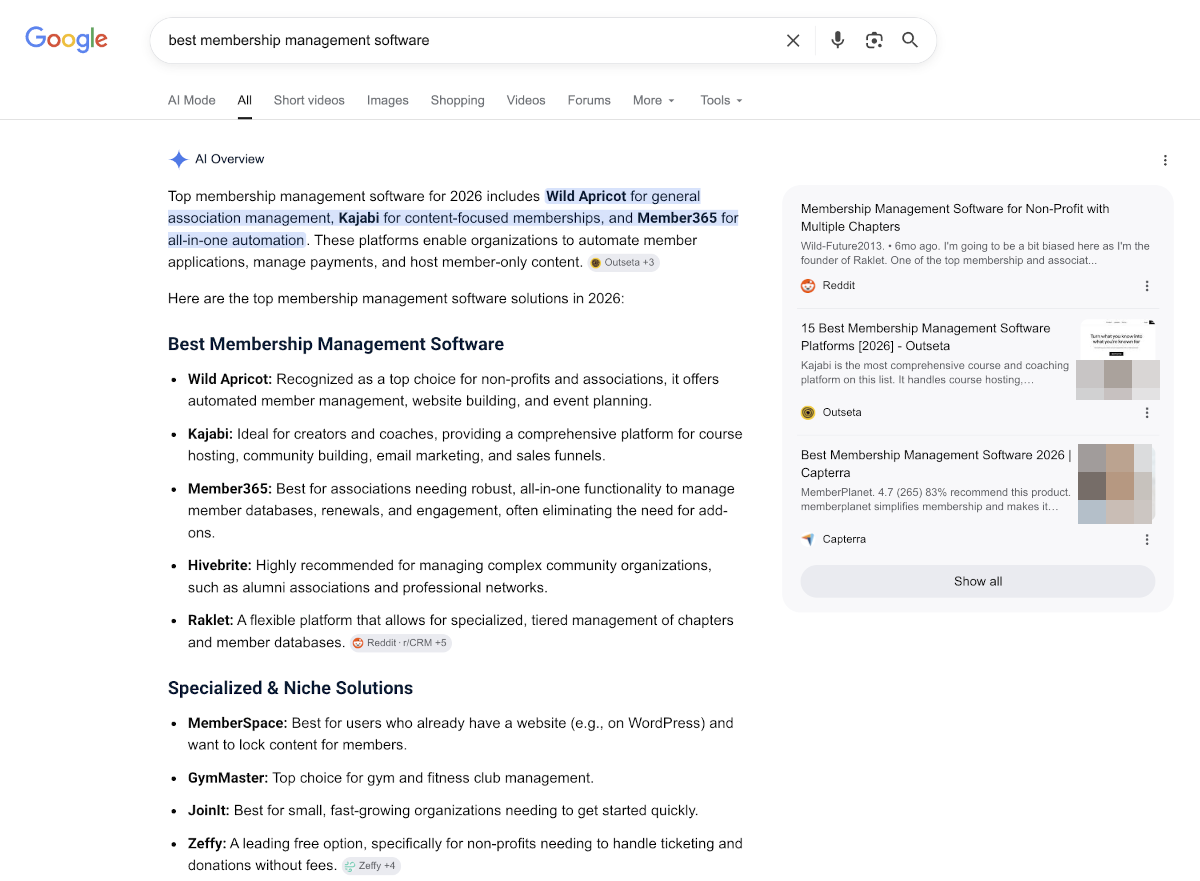Switch to the Images tab
The image size is (1200, 881).
coord(388,100)
